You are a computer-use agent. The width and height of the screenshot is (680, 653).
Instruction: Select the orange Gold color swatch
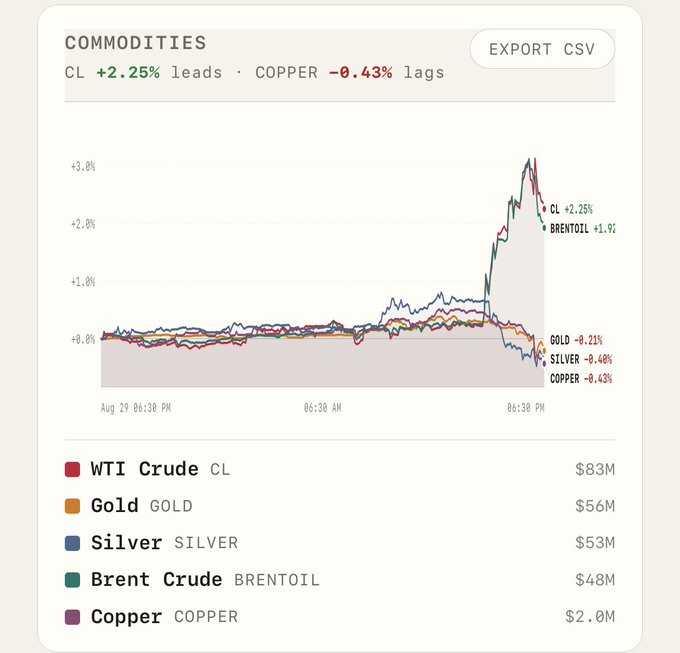pos(72,506)
